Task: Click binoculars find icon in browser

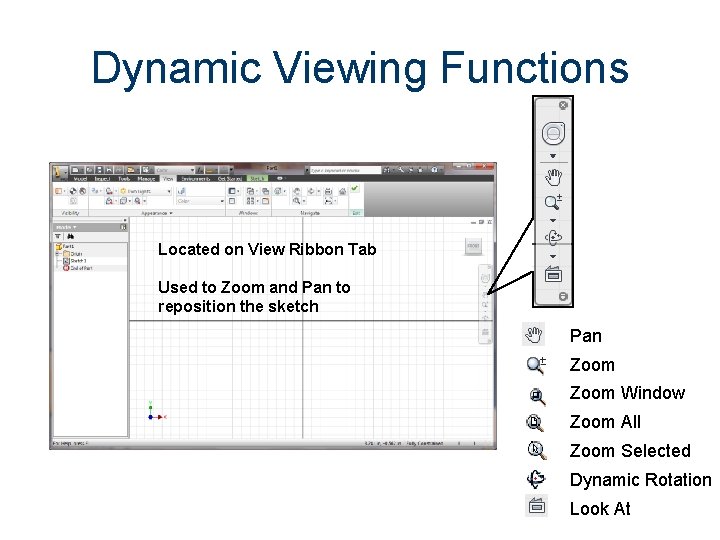Action: [x=70, y=236]
